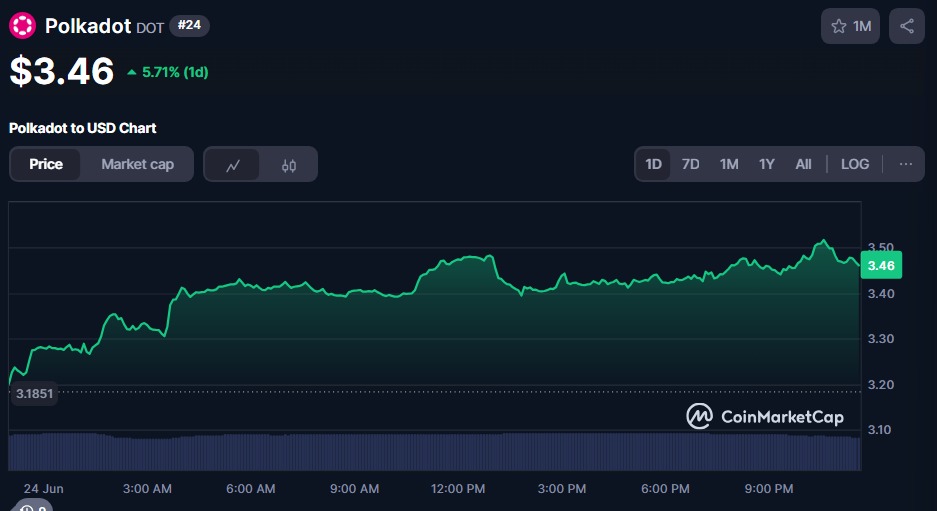Click the 6:00 PM x-axis label
The image size is (937, 511).
coord(665,489)
